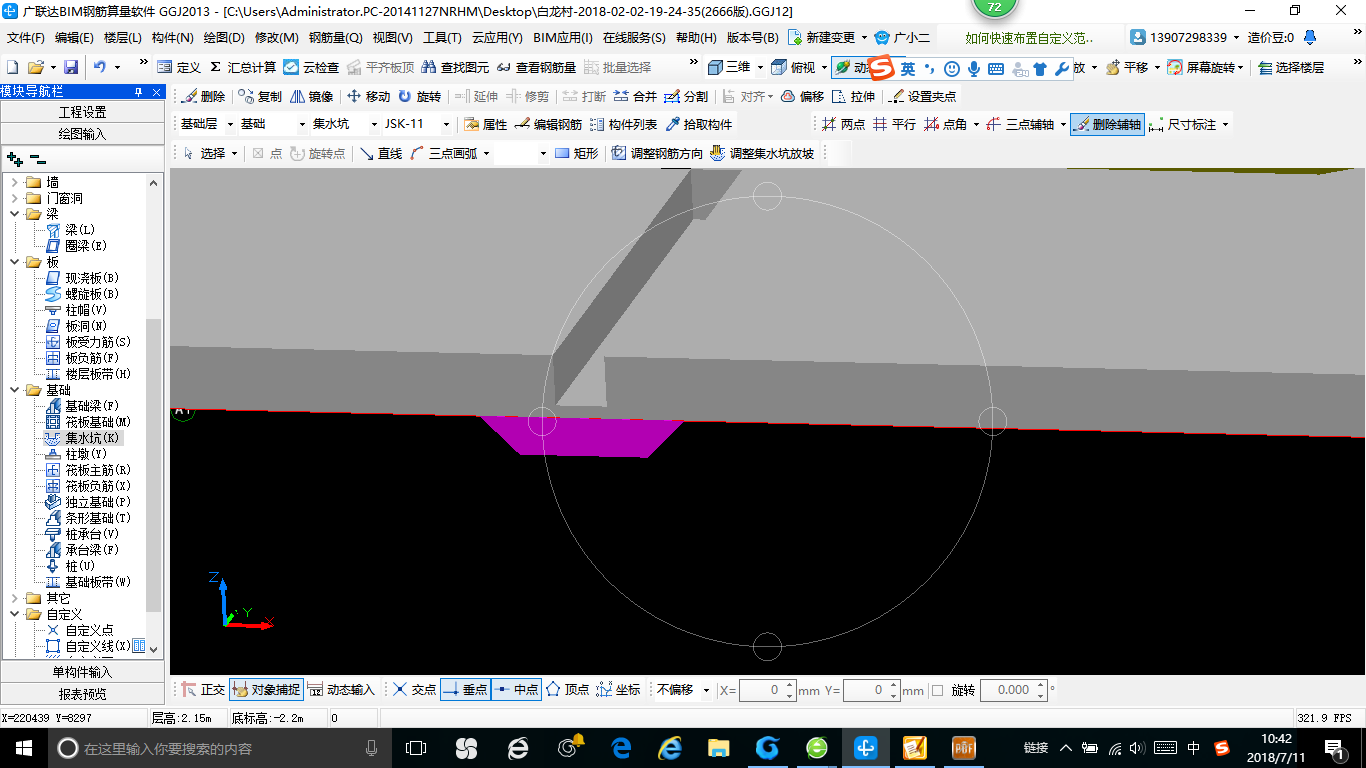Click the 分割 (split) tool
The image size is (1366, 768).
pos(687,97)
